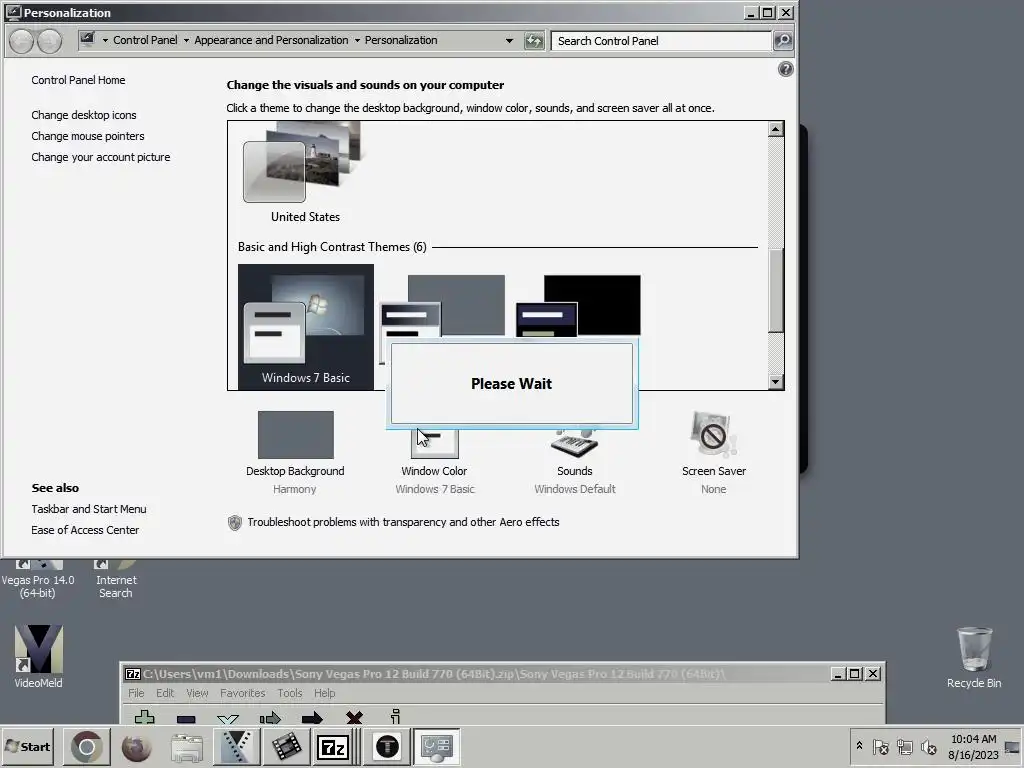Open the film reel taskbar icon

286,747
